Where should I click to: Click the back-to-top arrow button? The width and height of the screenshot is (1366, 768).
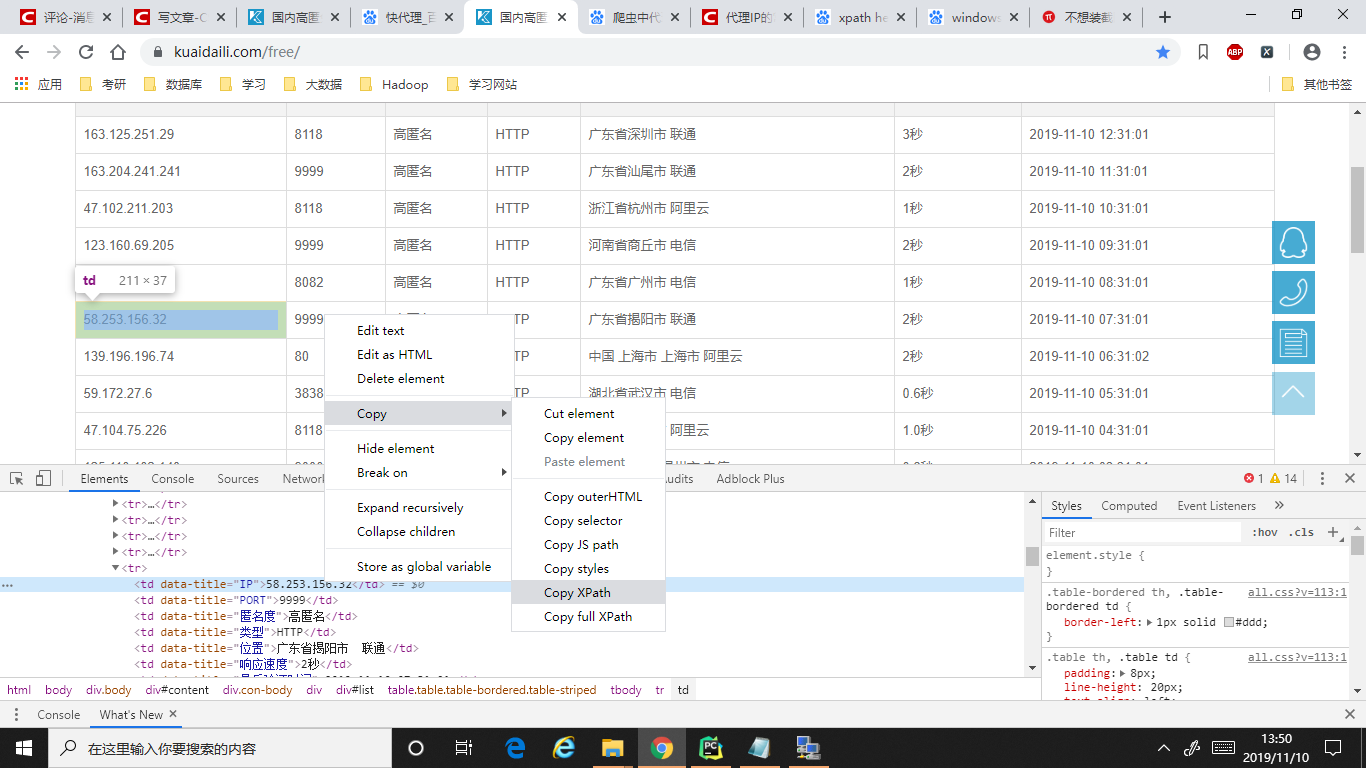point(1293,393)
